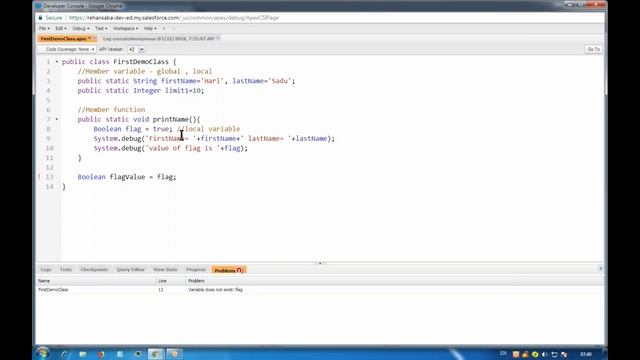
Task: Open the API Version dropdown arrow
Action: 142,49
